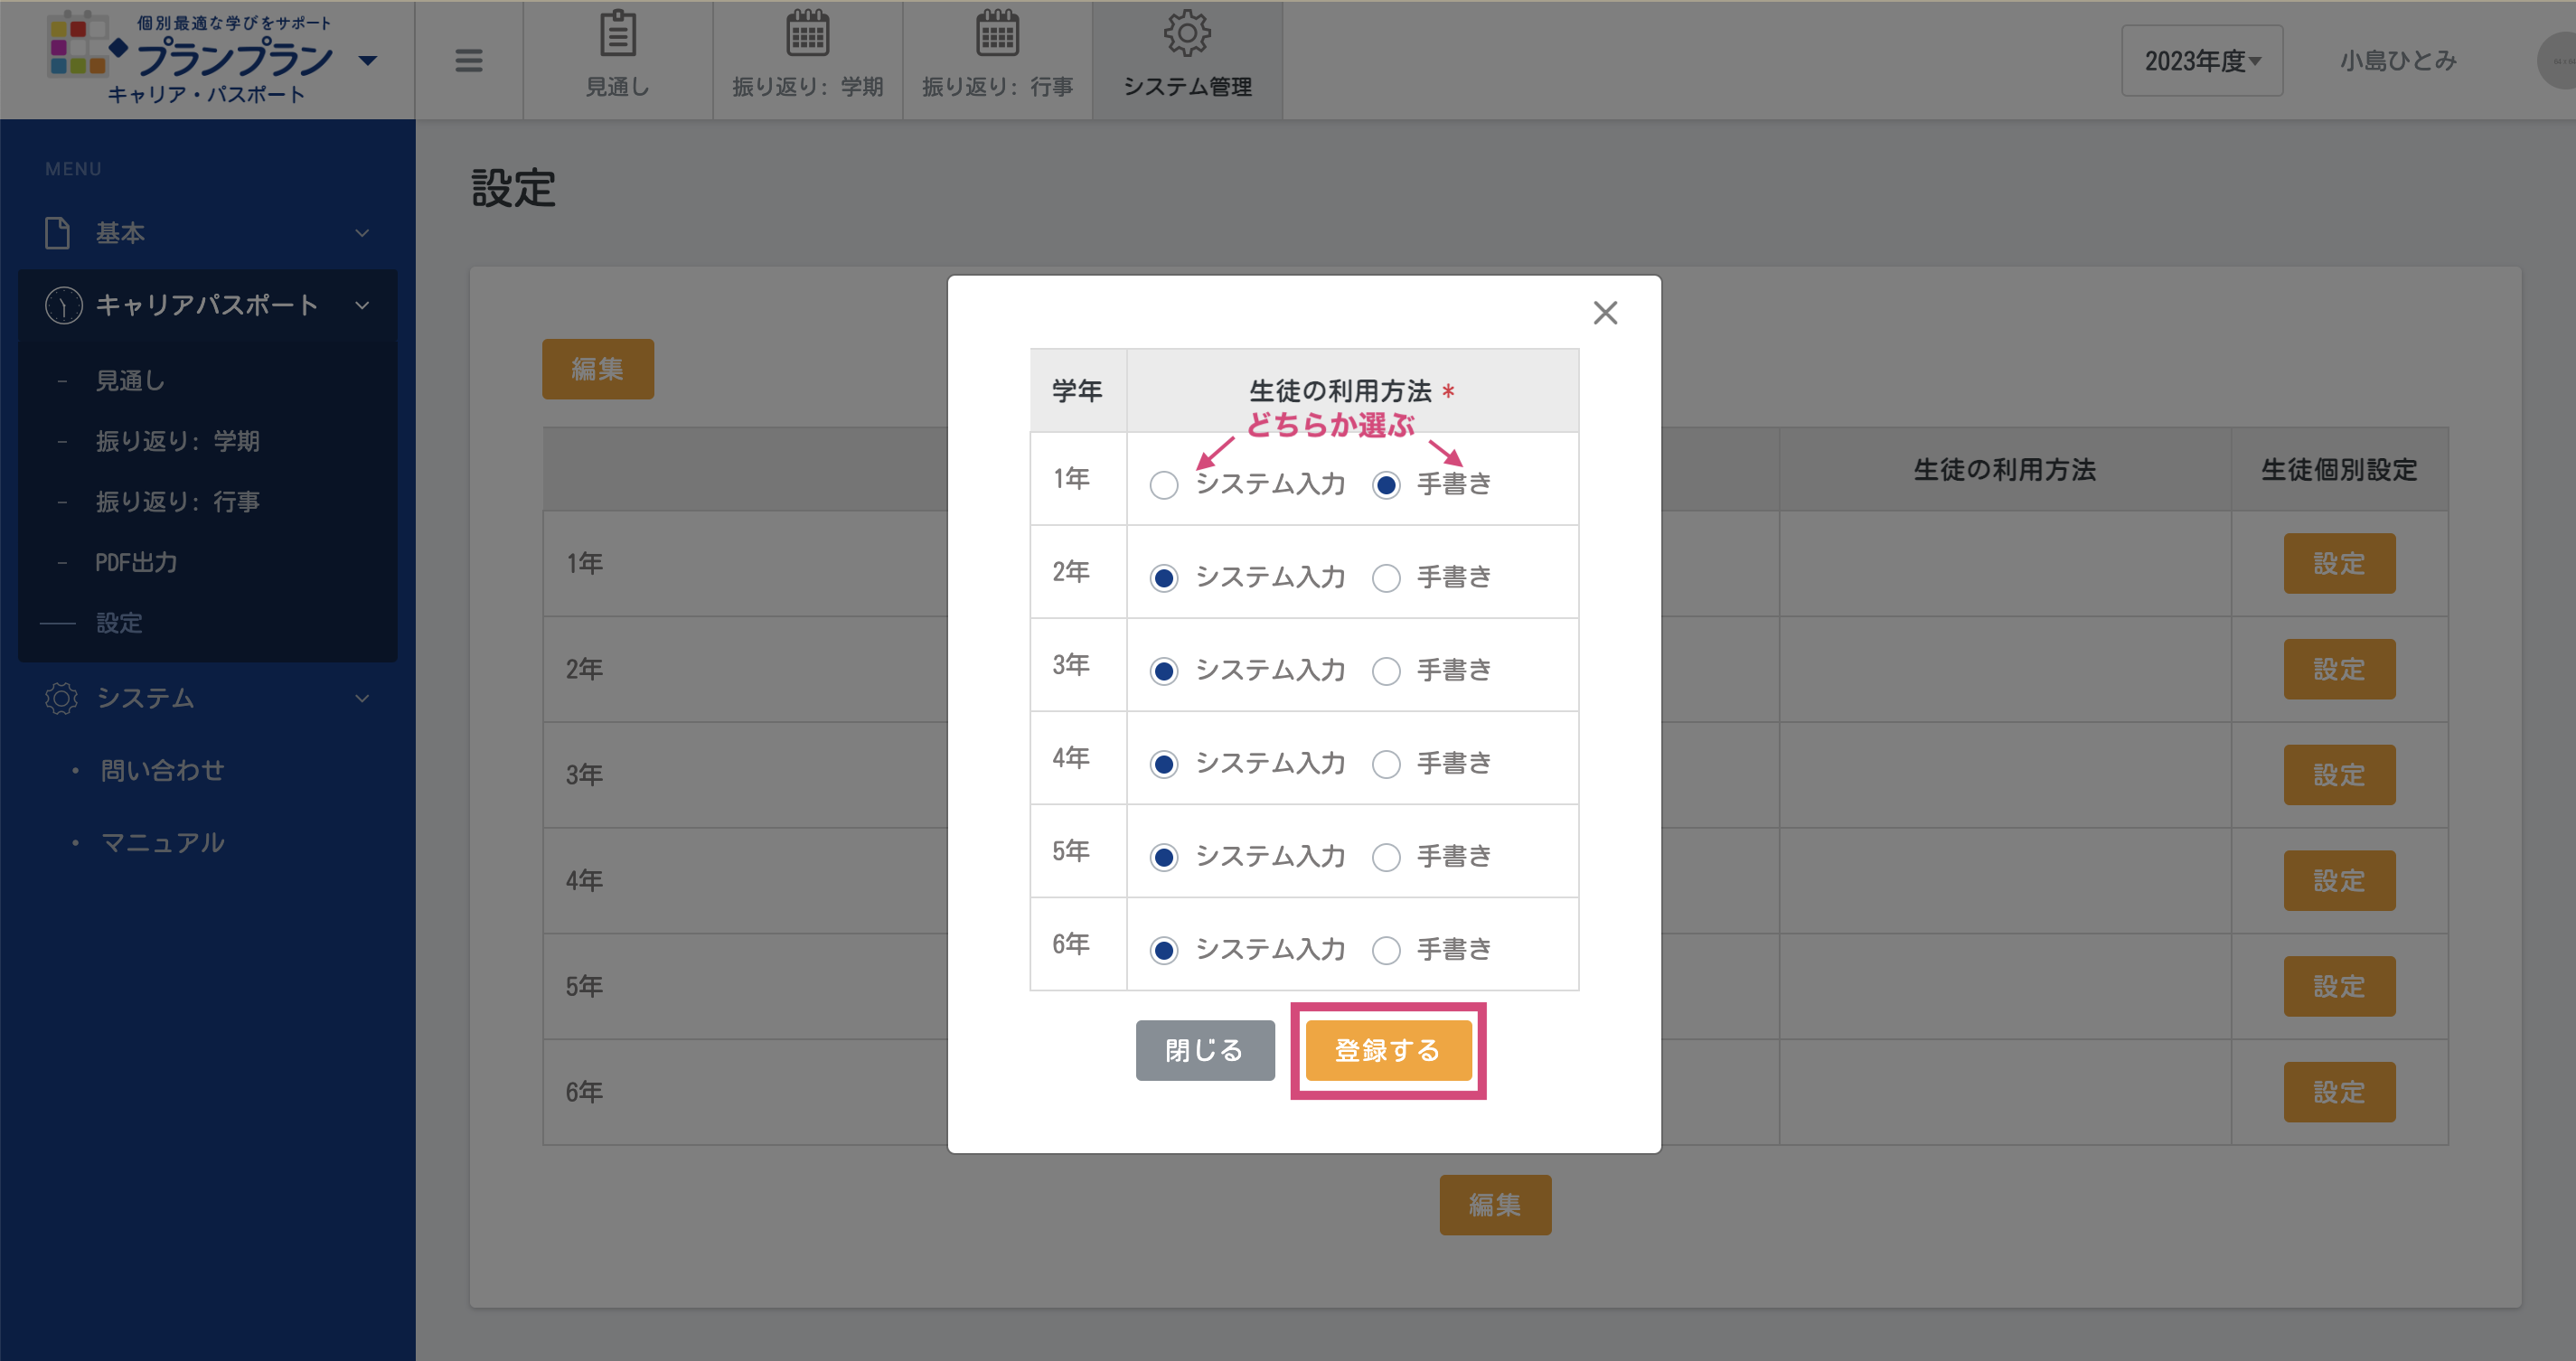Click 振り返り: 学期 calendar icon
This screenshot has height=1361, width=2576.
(x=807, y=35)
